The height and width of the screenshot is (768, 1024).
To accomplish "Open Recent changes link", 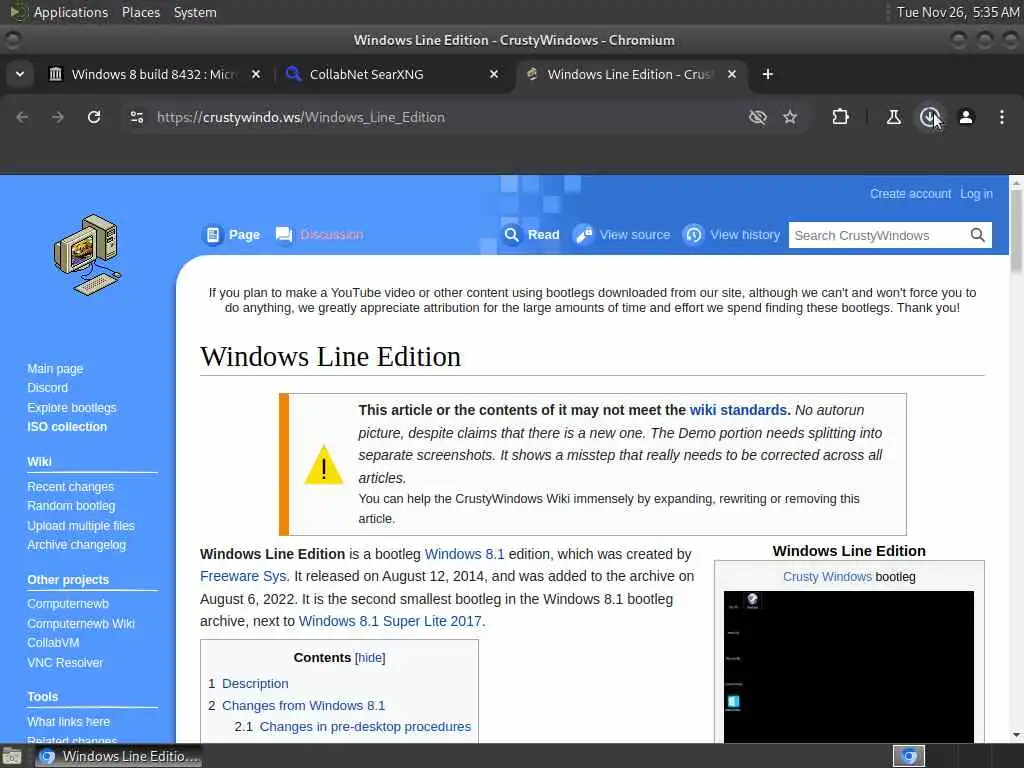I will [71, 487].
